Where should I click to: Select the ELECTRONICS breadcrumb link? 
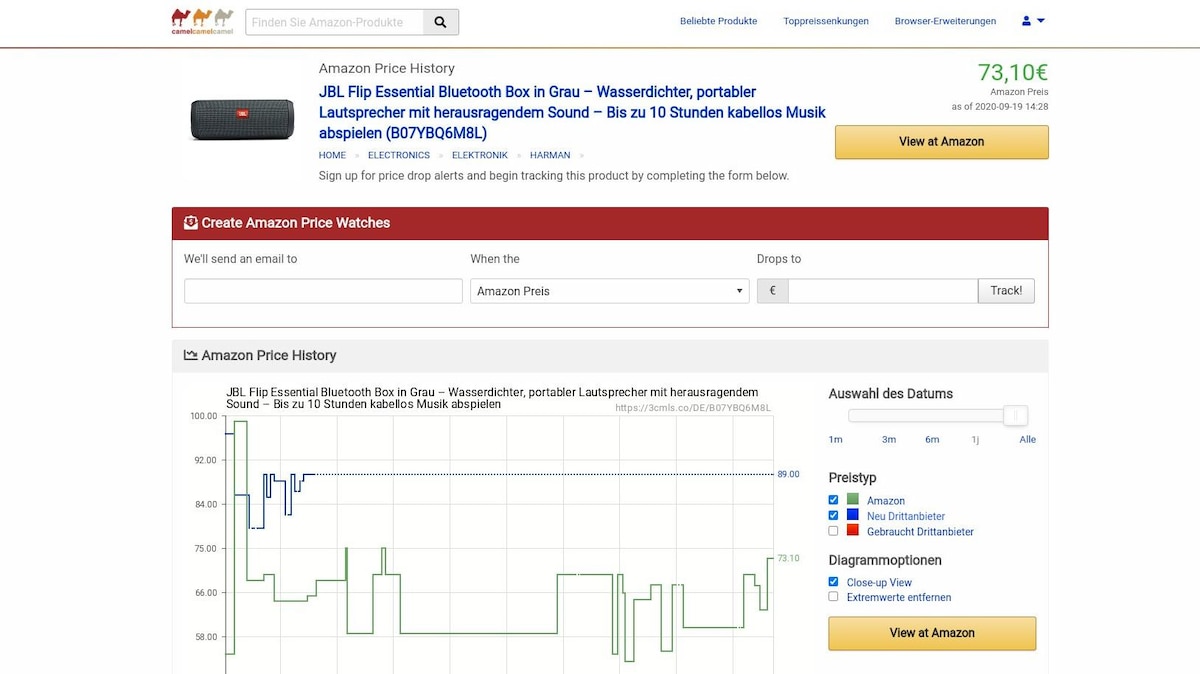pyautogui.click(x=398, y=155)
